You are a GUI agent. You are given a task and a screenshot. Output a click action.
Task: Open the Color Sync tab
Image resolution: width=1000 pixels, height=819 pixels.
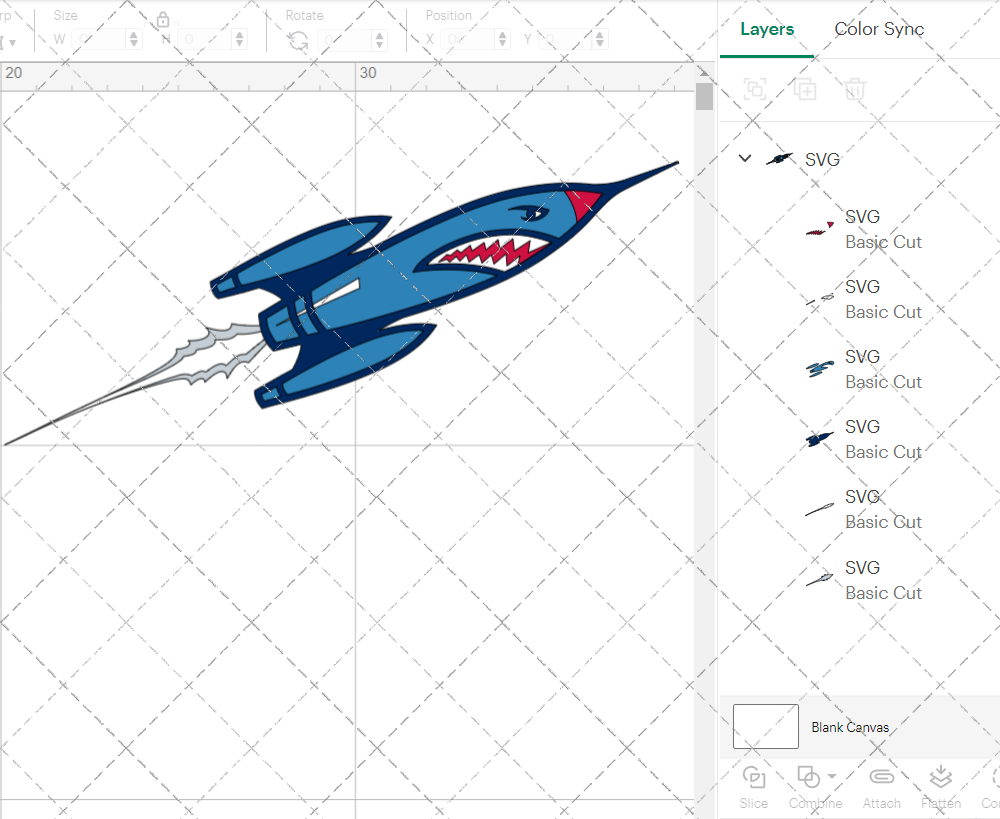click(879, 29)
